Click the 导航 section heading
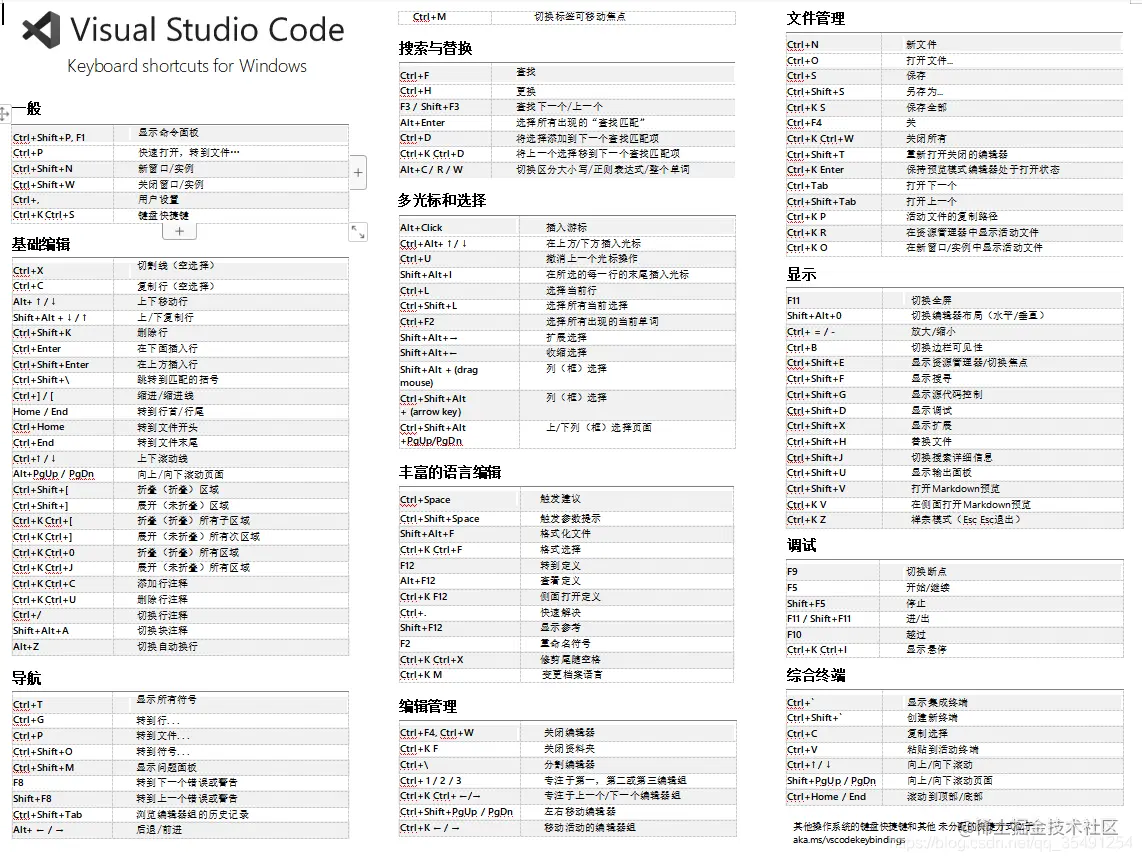The image size is (1142, 861). tap(26, 678)
